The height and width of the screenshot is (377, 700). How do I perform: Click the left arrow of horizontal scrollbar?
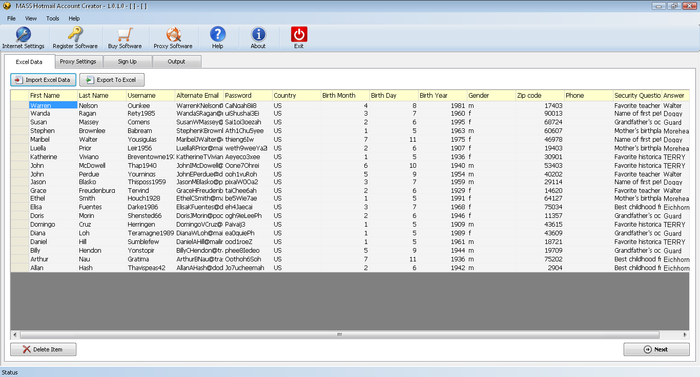tap(15, 335)
